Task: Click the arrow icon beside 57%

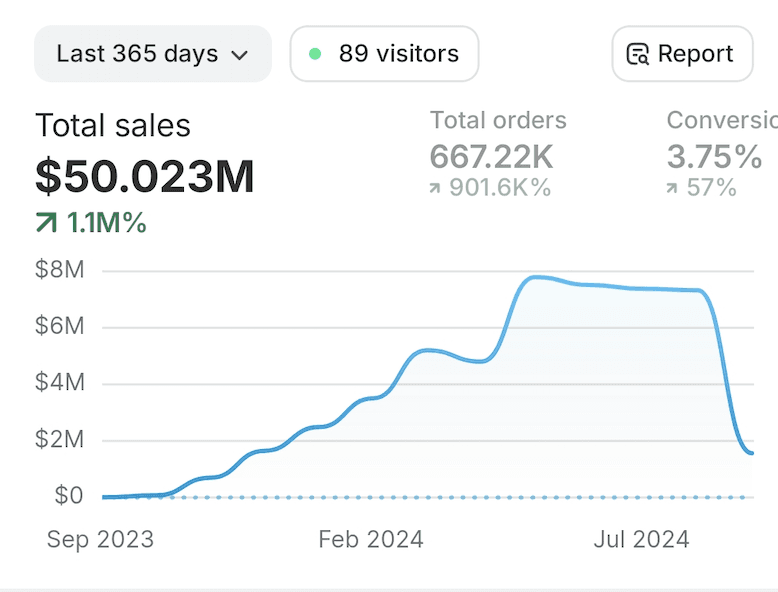Action: click(x=672, y=188)
